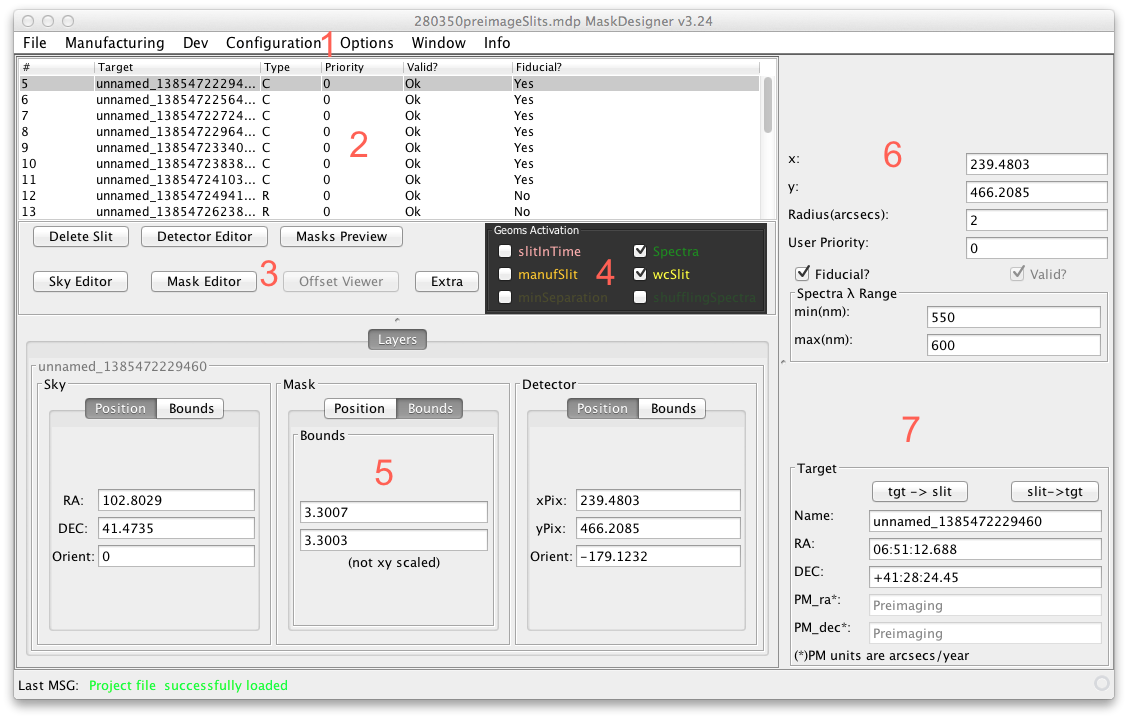This screenshot has width=1128, height=719.
Task: Select slit row number 7
Action: [x=388, y=116]
